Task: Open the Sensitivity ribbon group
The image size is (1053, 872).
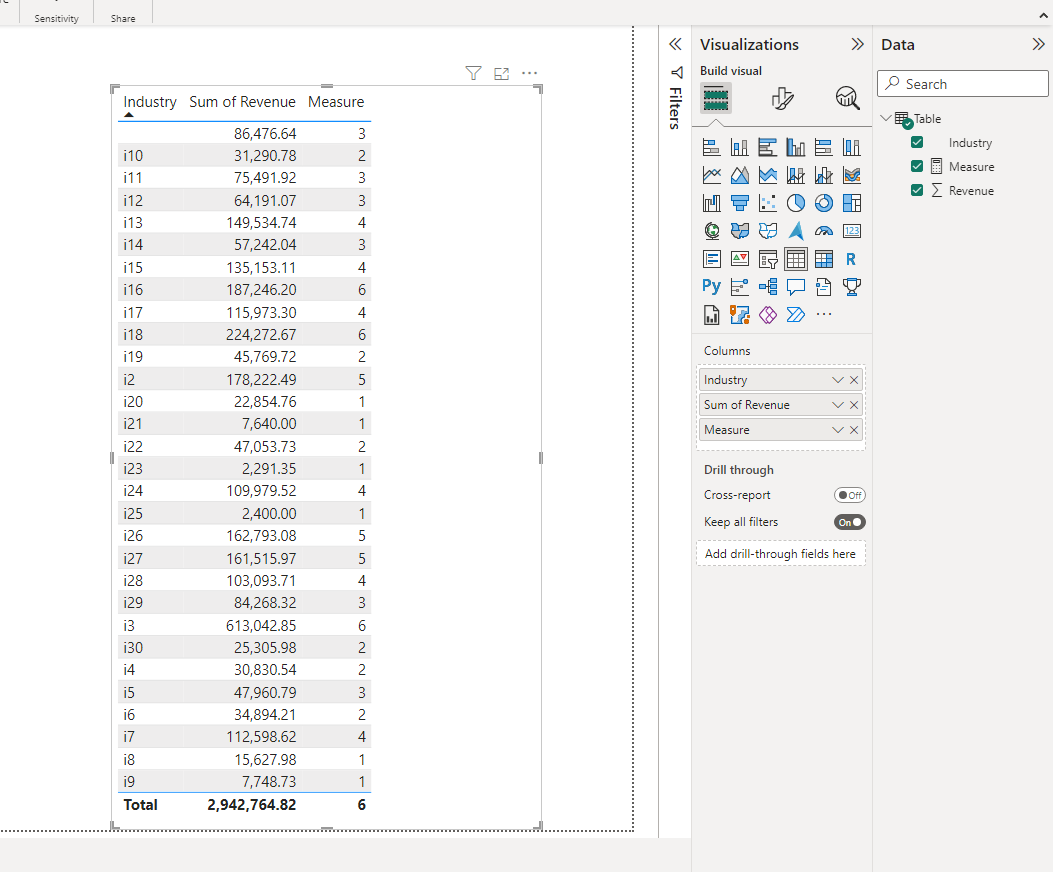Action: [x=56, y=18]
